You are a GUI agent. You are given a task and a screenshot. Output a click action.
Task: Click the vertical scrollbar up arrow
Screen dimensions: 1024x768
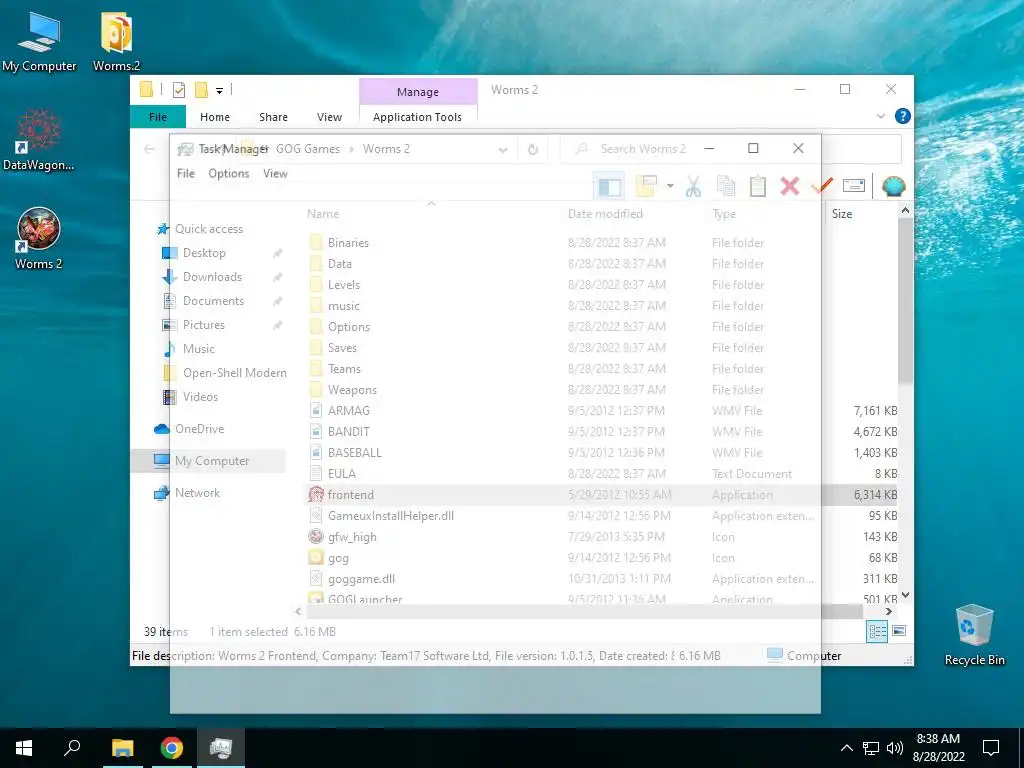(x=905, y=211)
